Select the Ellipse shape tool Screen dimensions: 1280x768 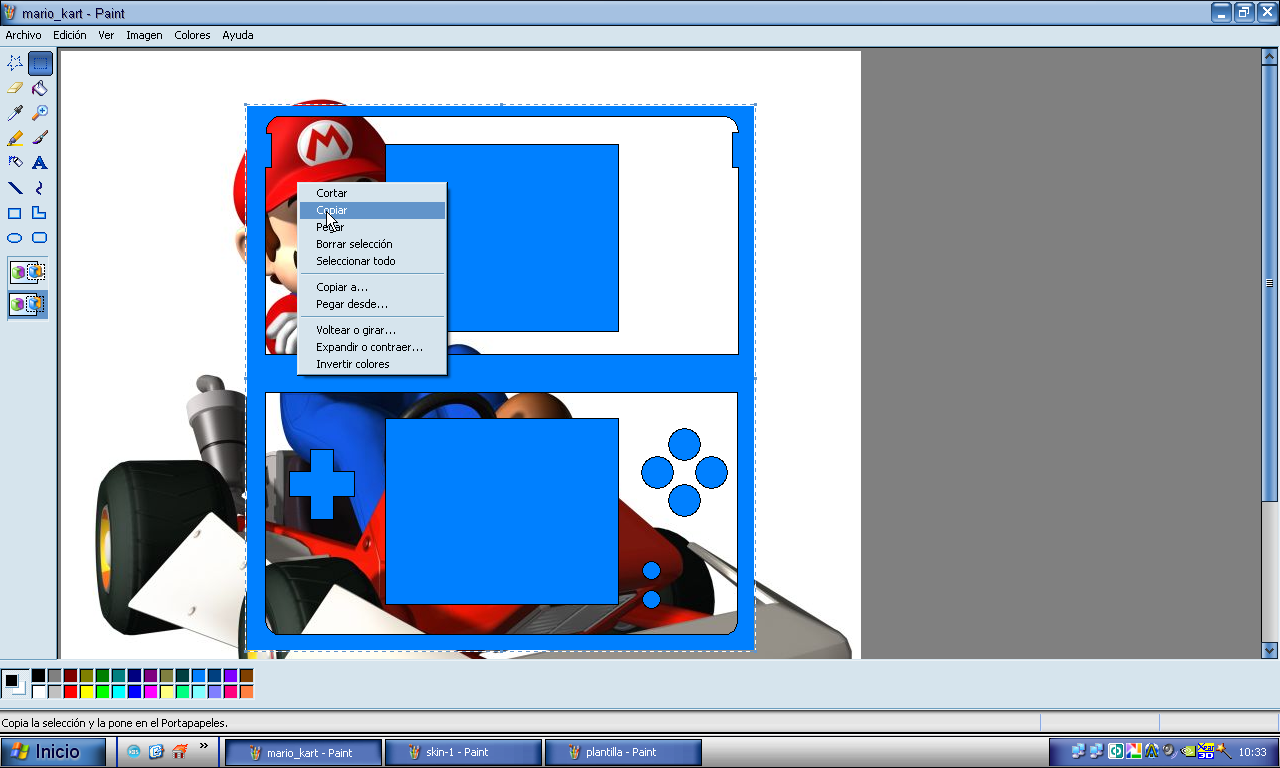[x=15, y=238]
